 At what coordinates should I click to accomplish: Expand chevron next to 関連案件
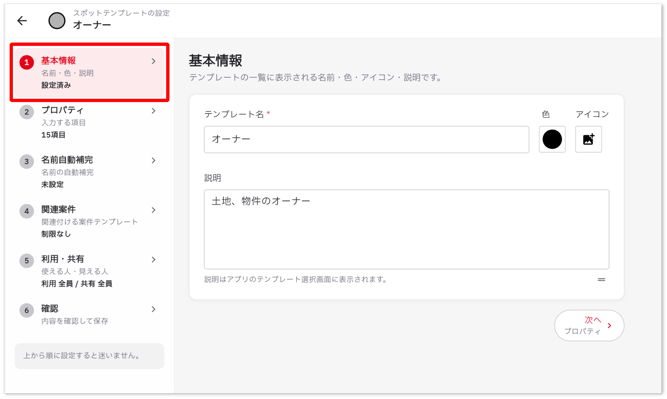(154, 210)
